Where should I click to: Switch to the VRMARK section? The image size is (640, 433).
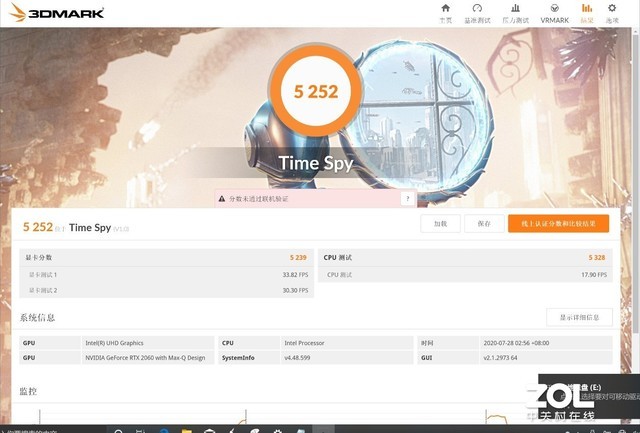(554, 13)
